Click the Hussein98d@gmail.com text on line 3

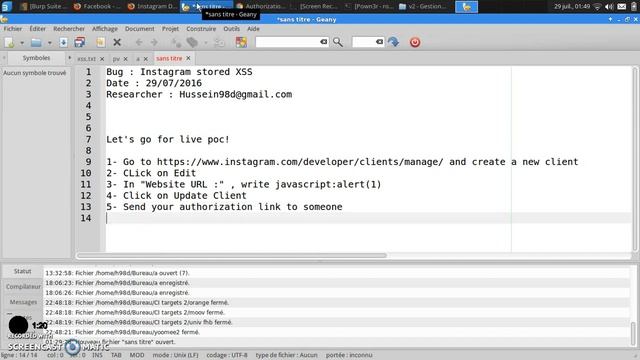tap(236, 94)
